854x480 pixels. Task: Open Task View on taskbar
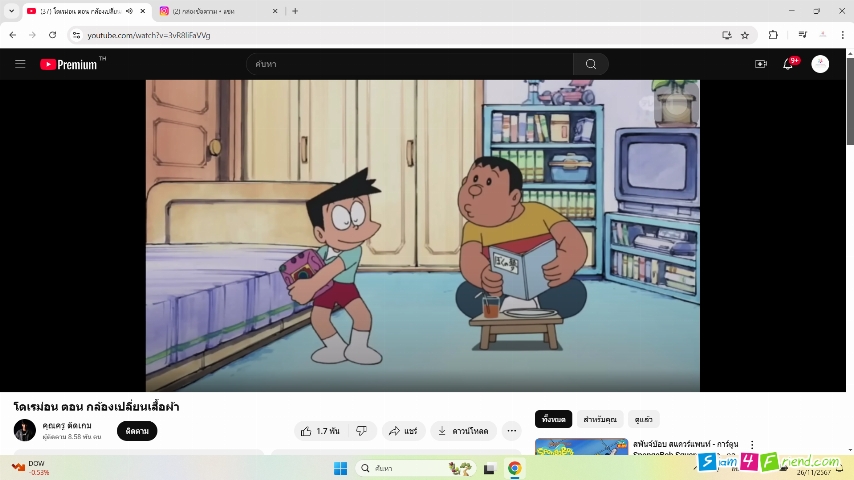[489, 468]
